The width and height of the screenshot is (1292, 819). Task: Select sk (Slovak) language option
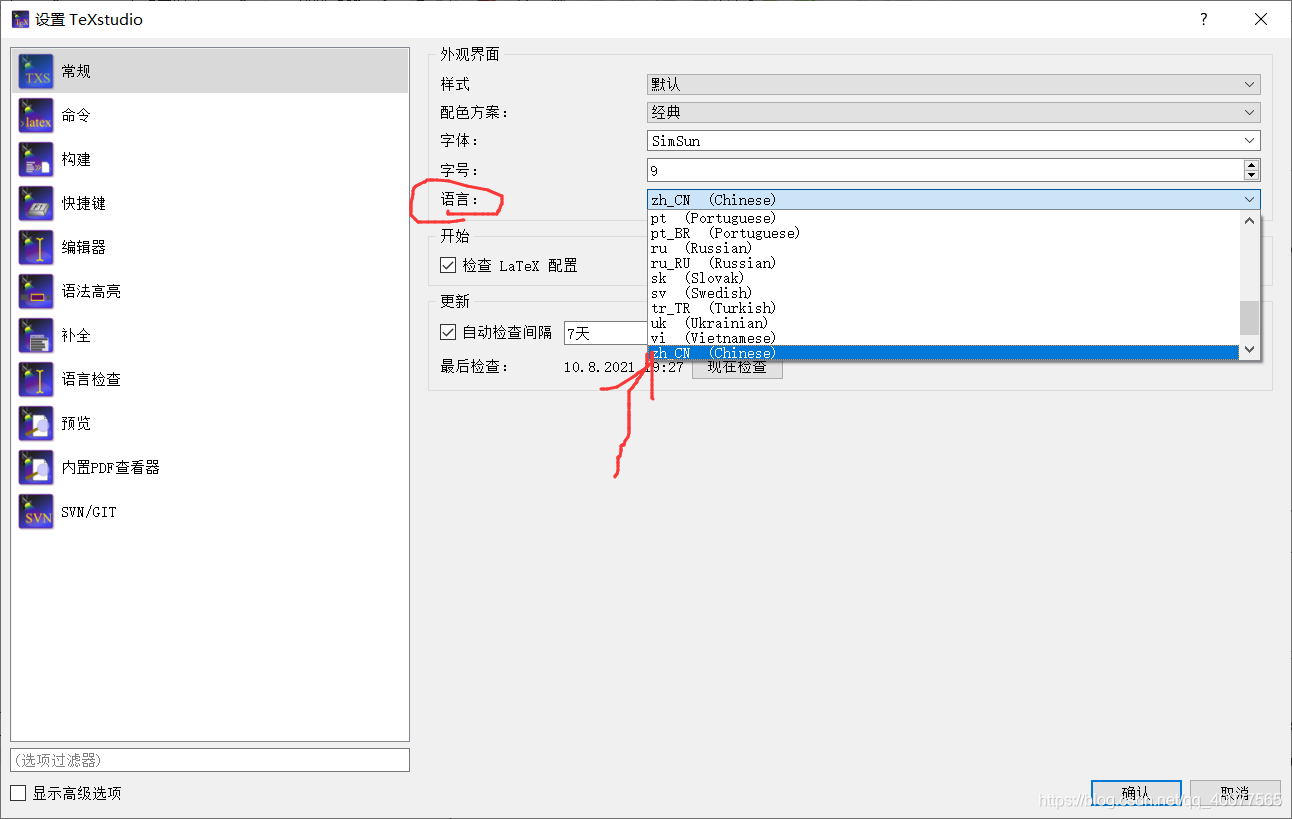coord(943,278)
